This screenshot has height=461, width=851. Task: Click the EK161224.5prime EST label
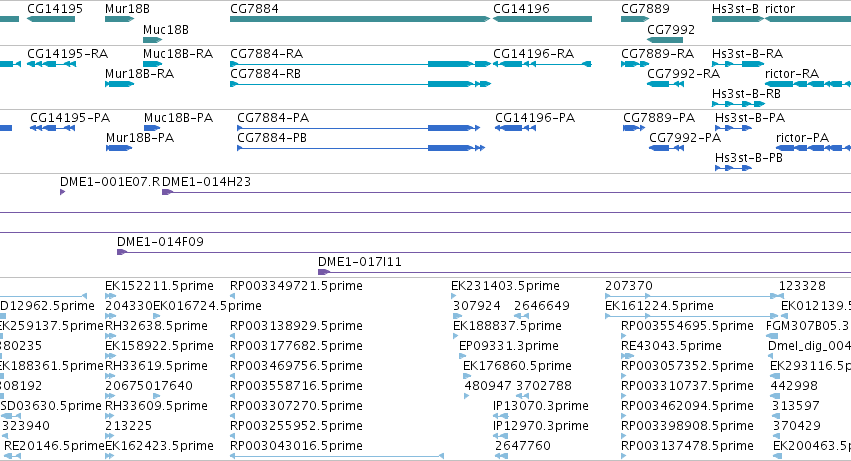click(659, 306)
